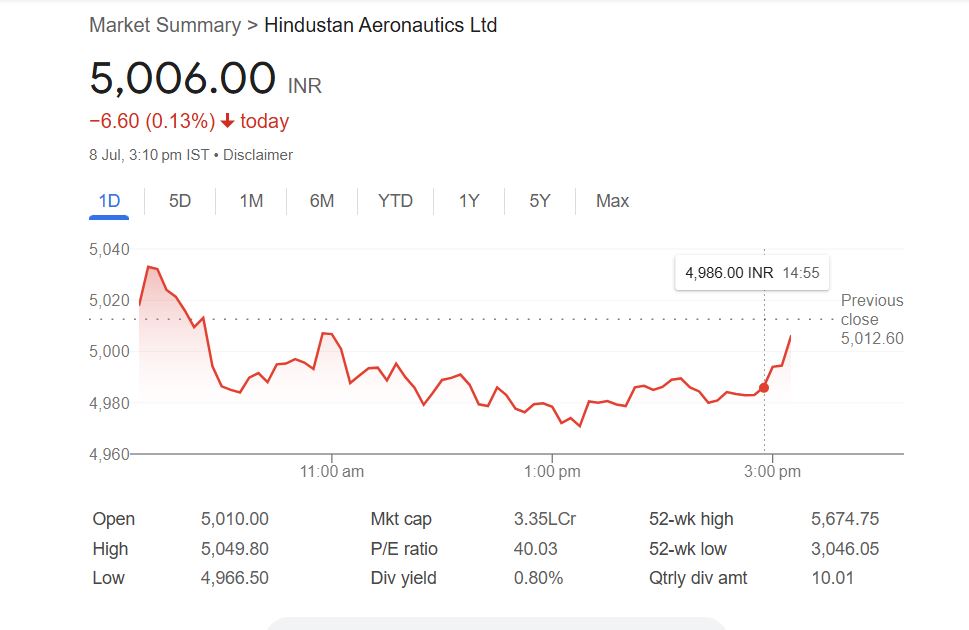Open the Disclaimer link
The height and width of the screenshot is (630, 969).
(x=258, y=155)
